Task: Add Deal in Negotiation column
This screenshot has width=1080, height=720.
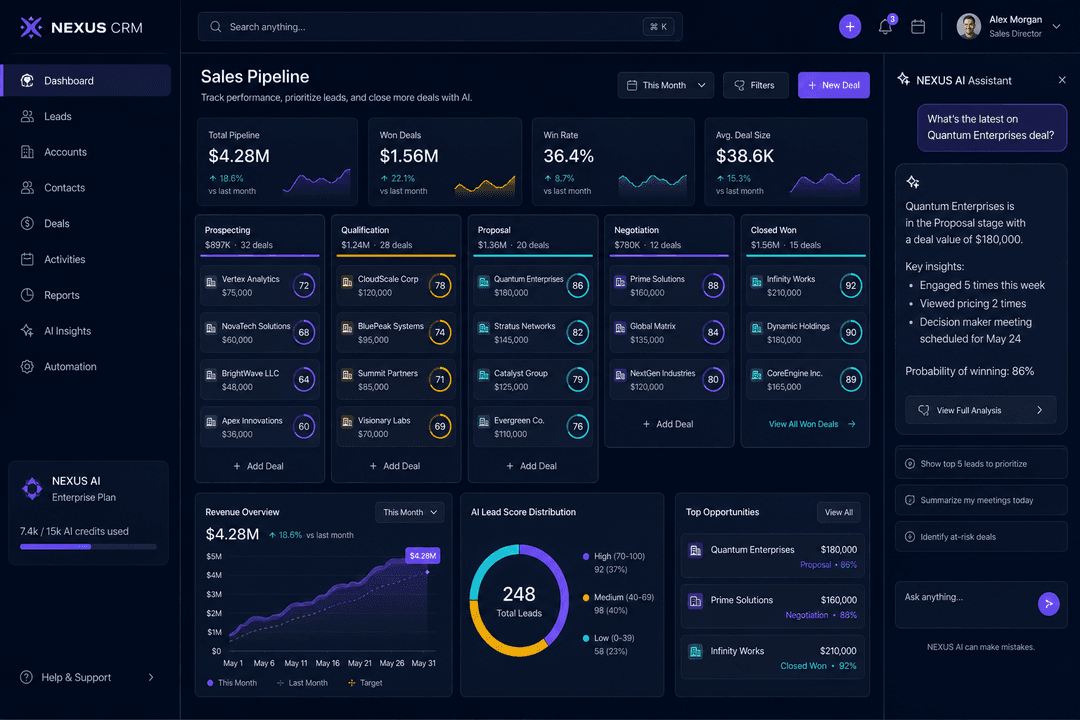Action: point(667,424)
